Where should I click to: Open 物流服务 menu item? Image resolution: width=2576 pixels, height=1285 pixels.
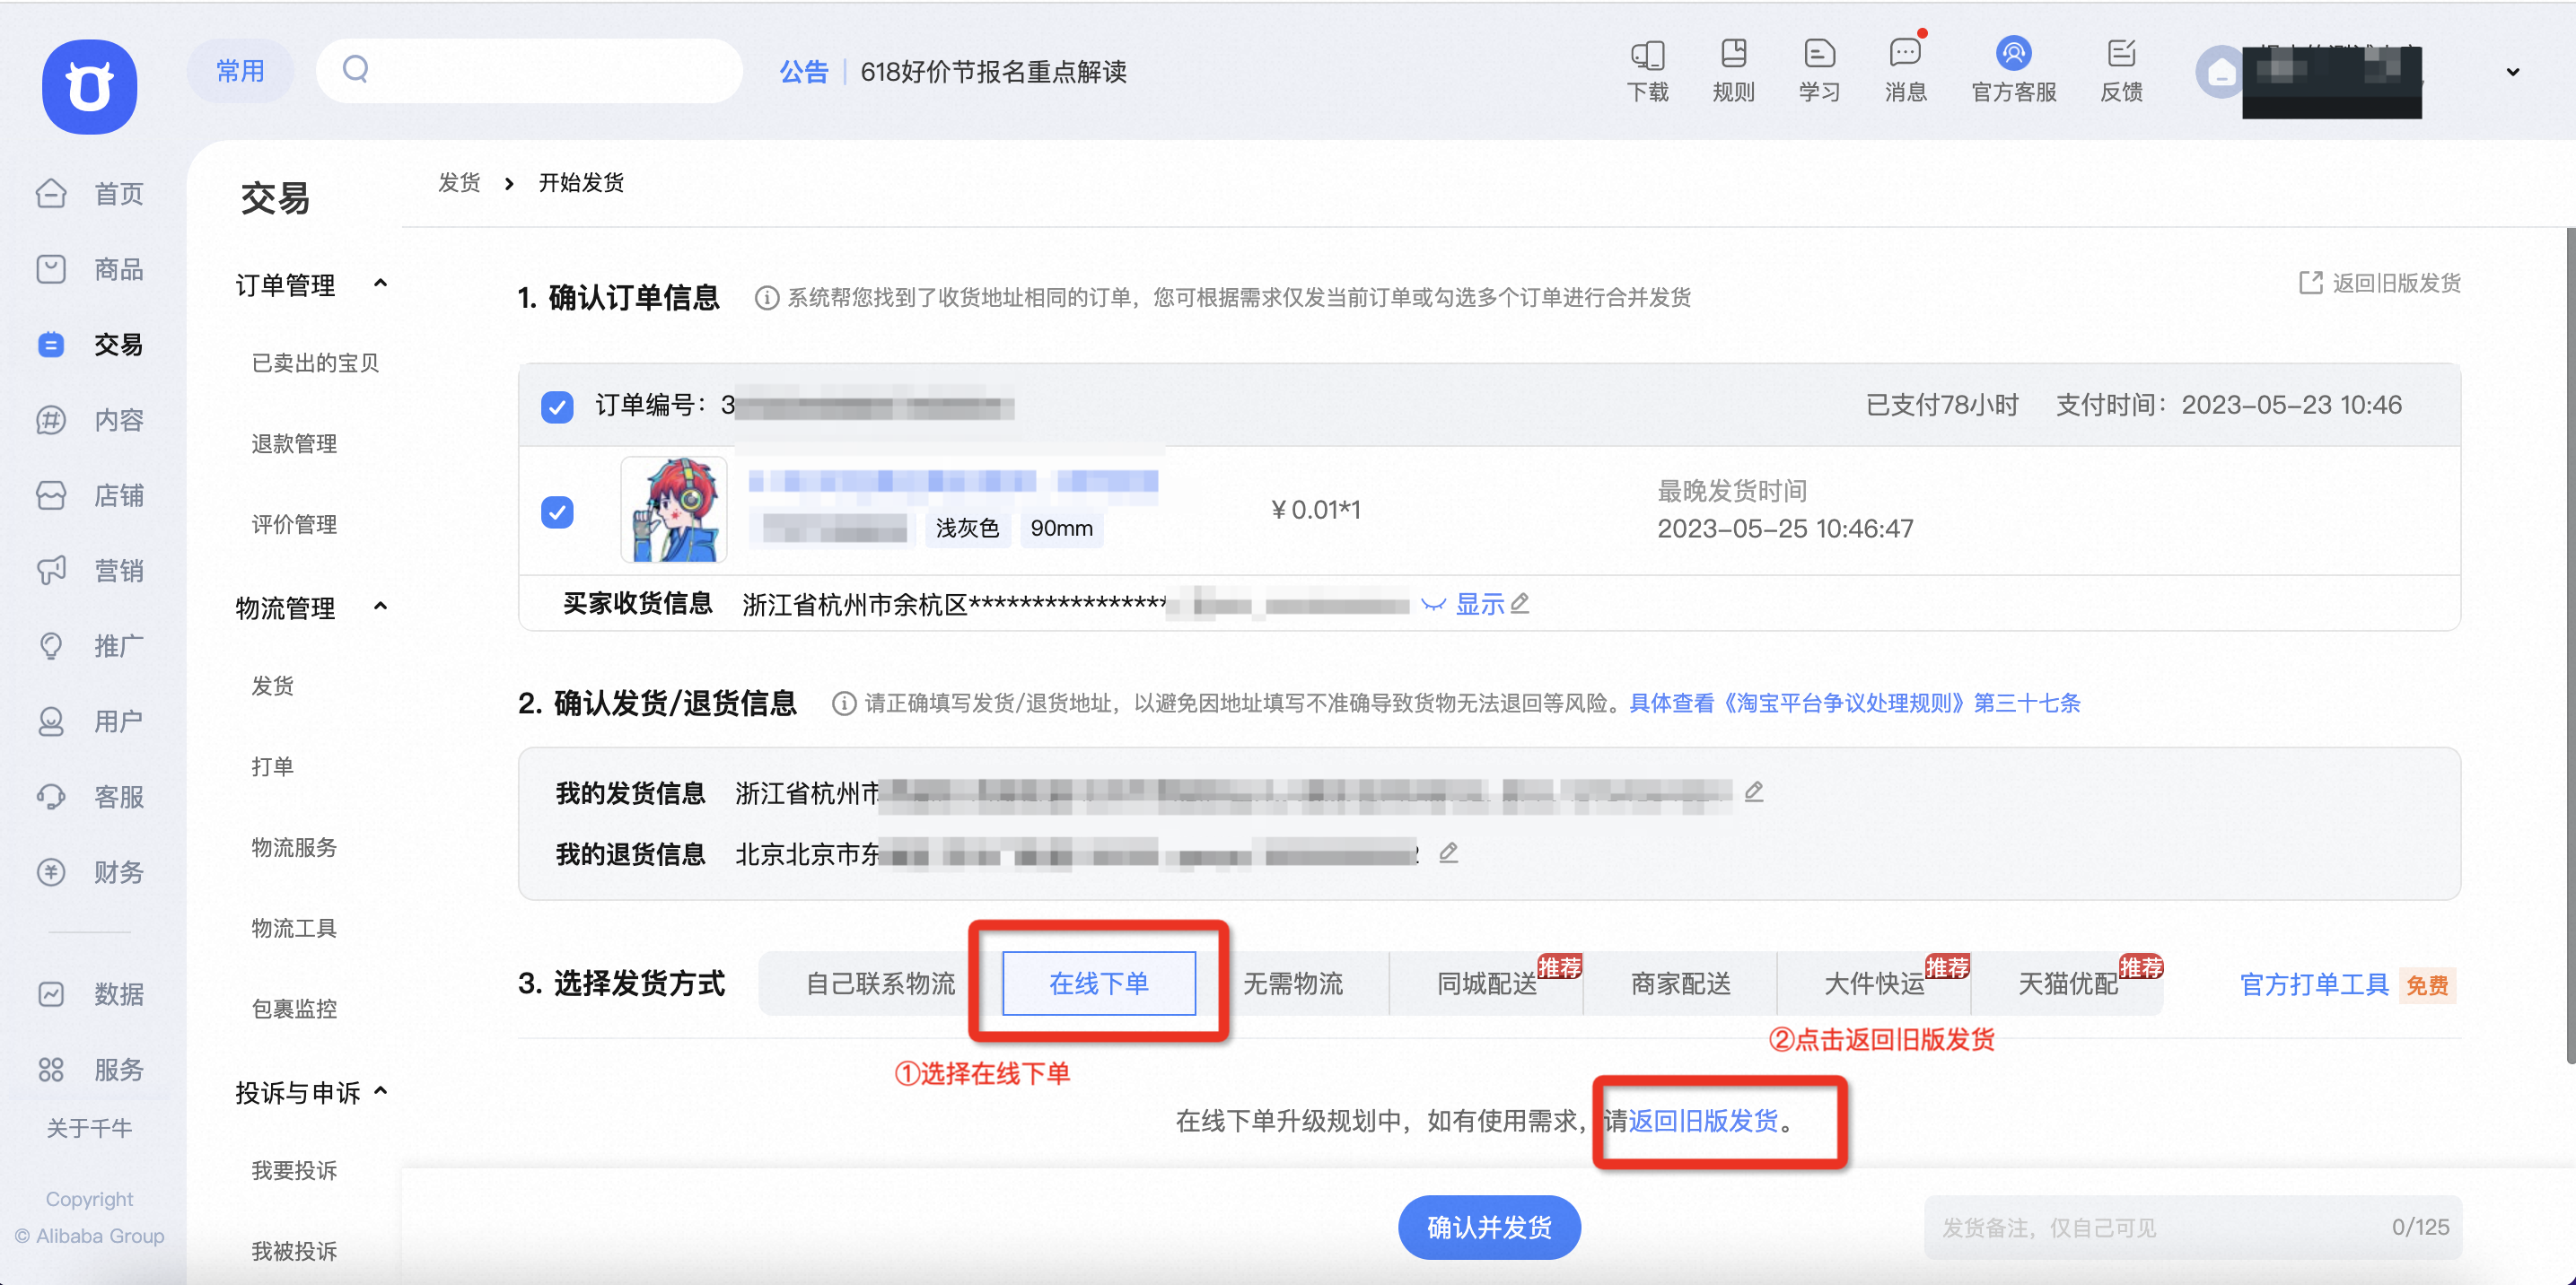[294, 848]
